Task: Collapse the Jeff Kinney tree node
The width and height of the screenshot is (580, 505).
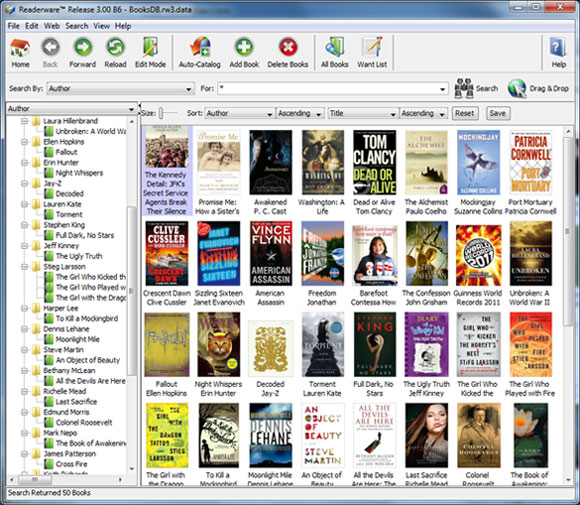Action: pyautogui.click(x=24, y=246)
